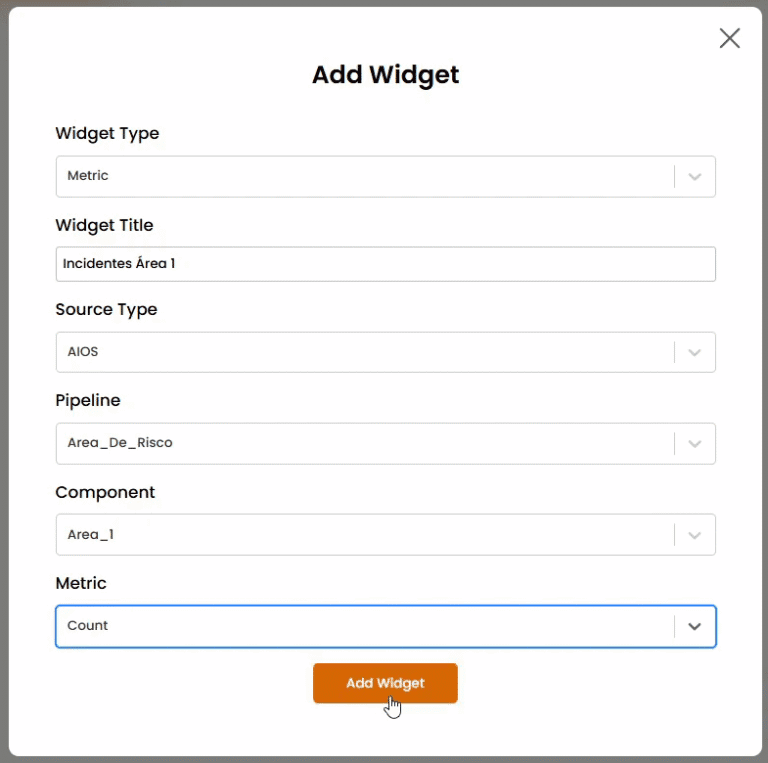Click the 'Widget Title' field label
This screenshot has height=763, width=768.
104,225
